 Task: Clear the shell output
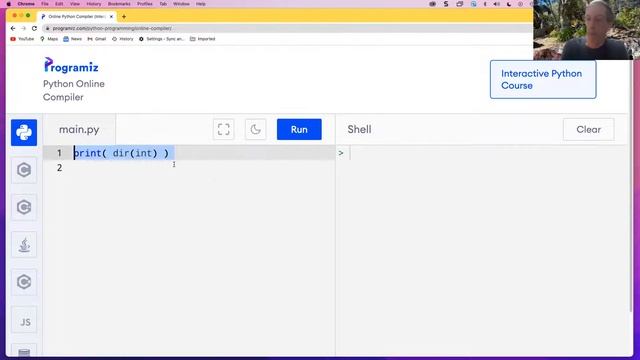(589, 129)
